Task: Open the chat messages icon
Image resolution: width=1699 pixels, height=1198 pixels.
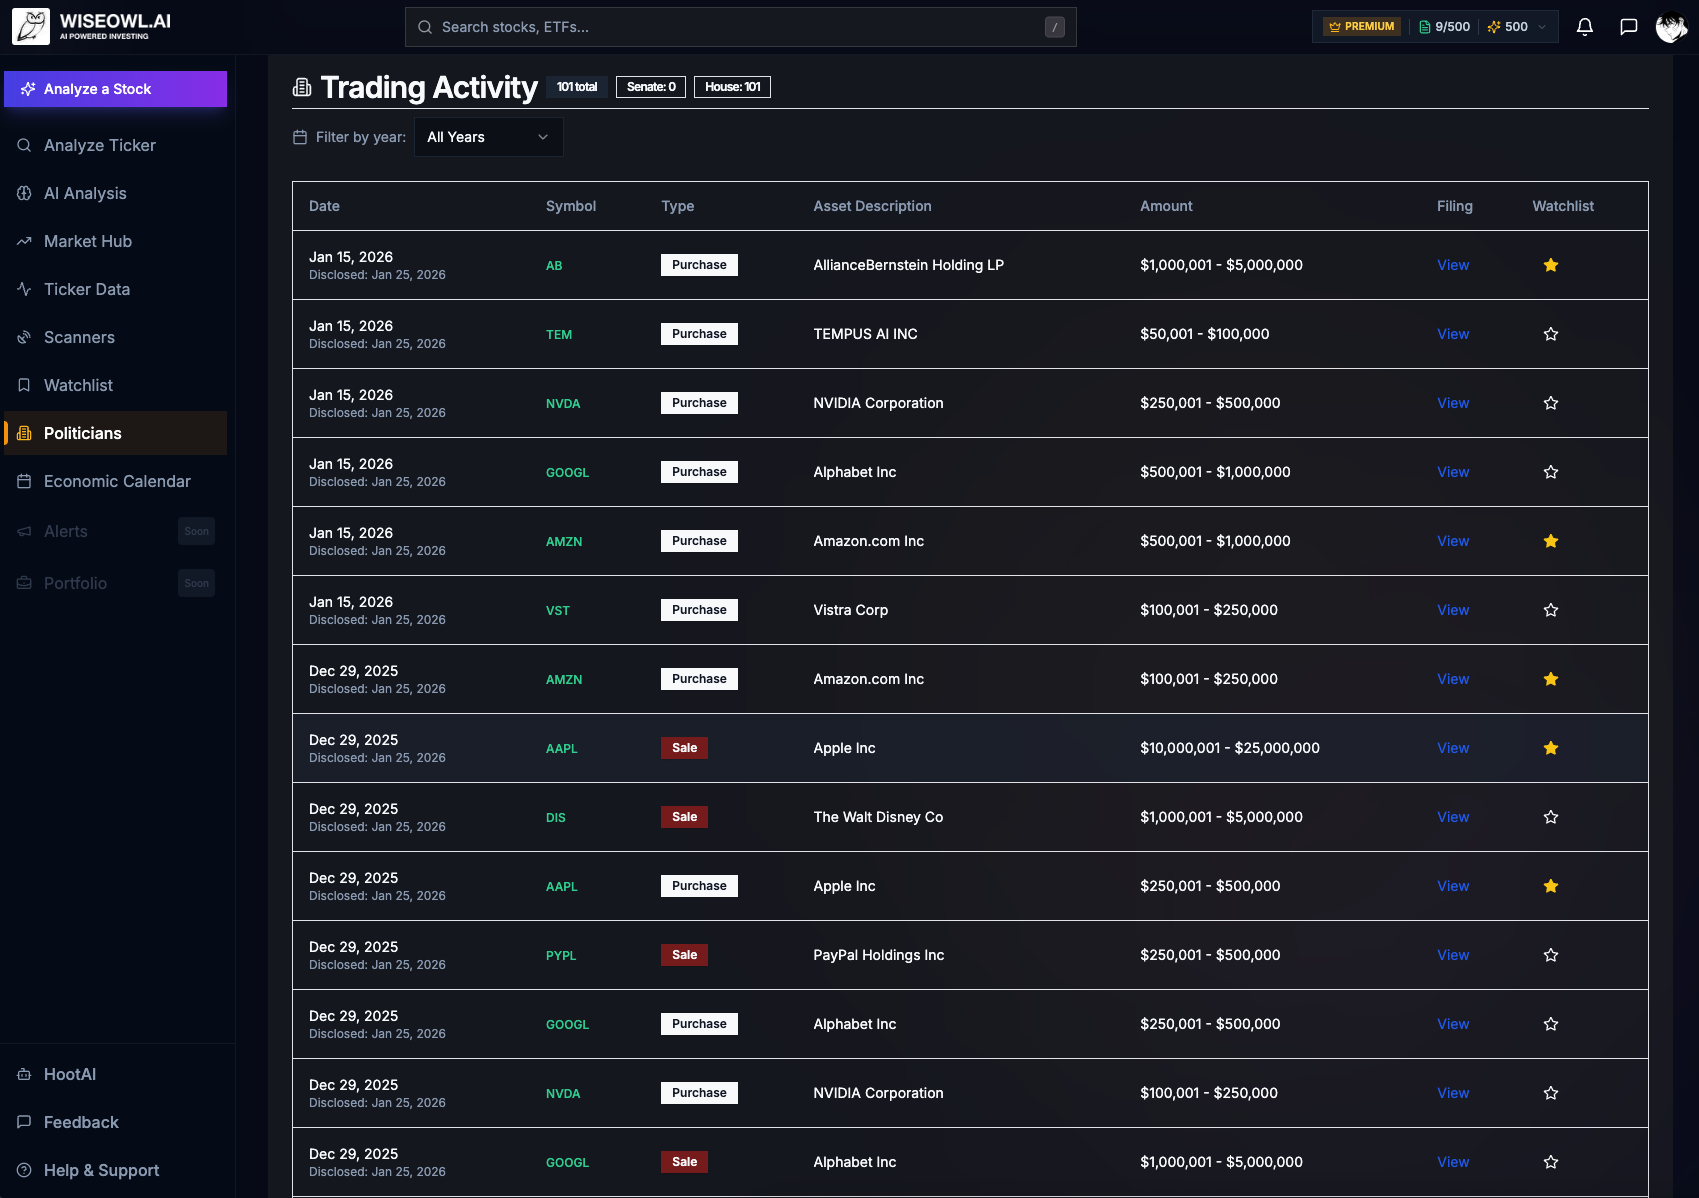Action: tap(1629, 27)
